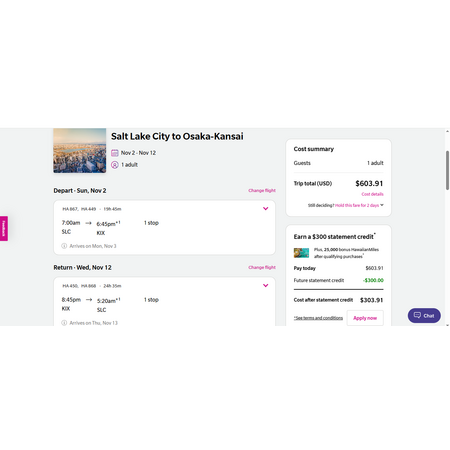Click the Apply now button
This screenshot has height=450, width=450.
365,318
